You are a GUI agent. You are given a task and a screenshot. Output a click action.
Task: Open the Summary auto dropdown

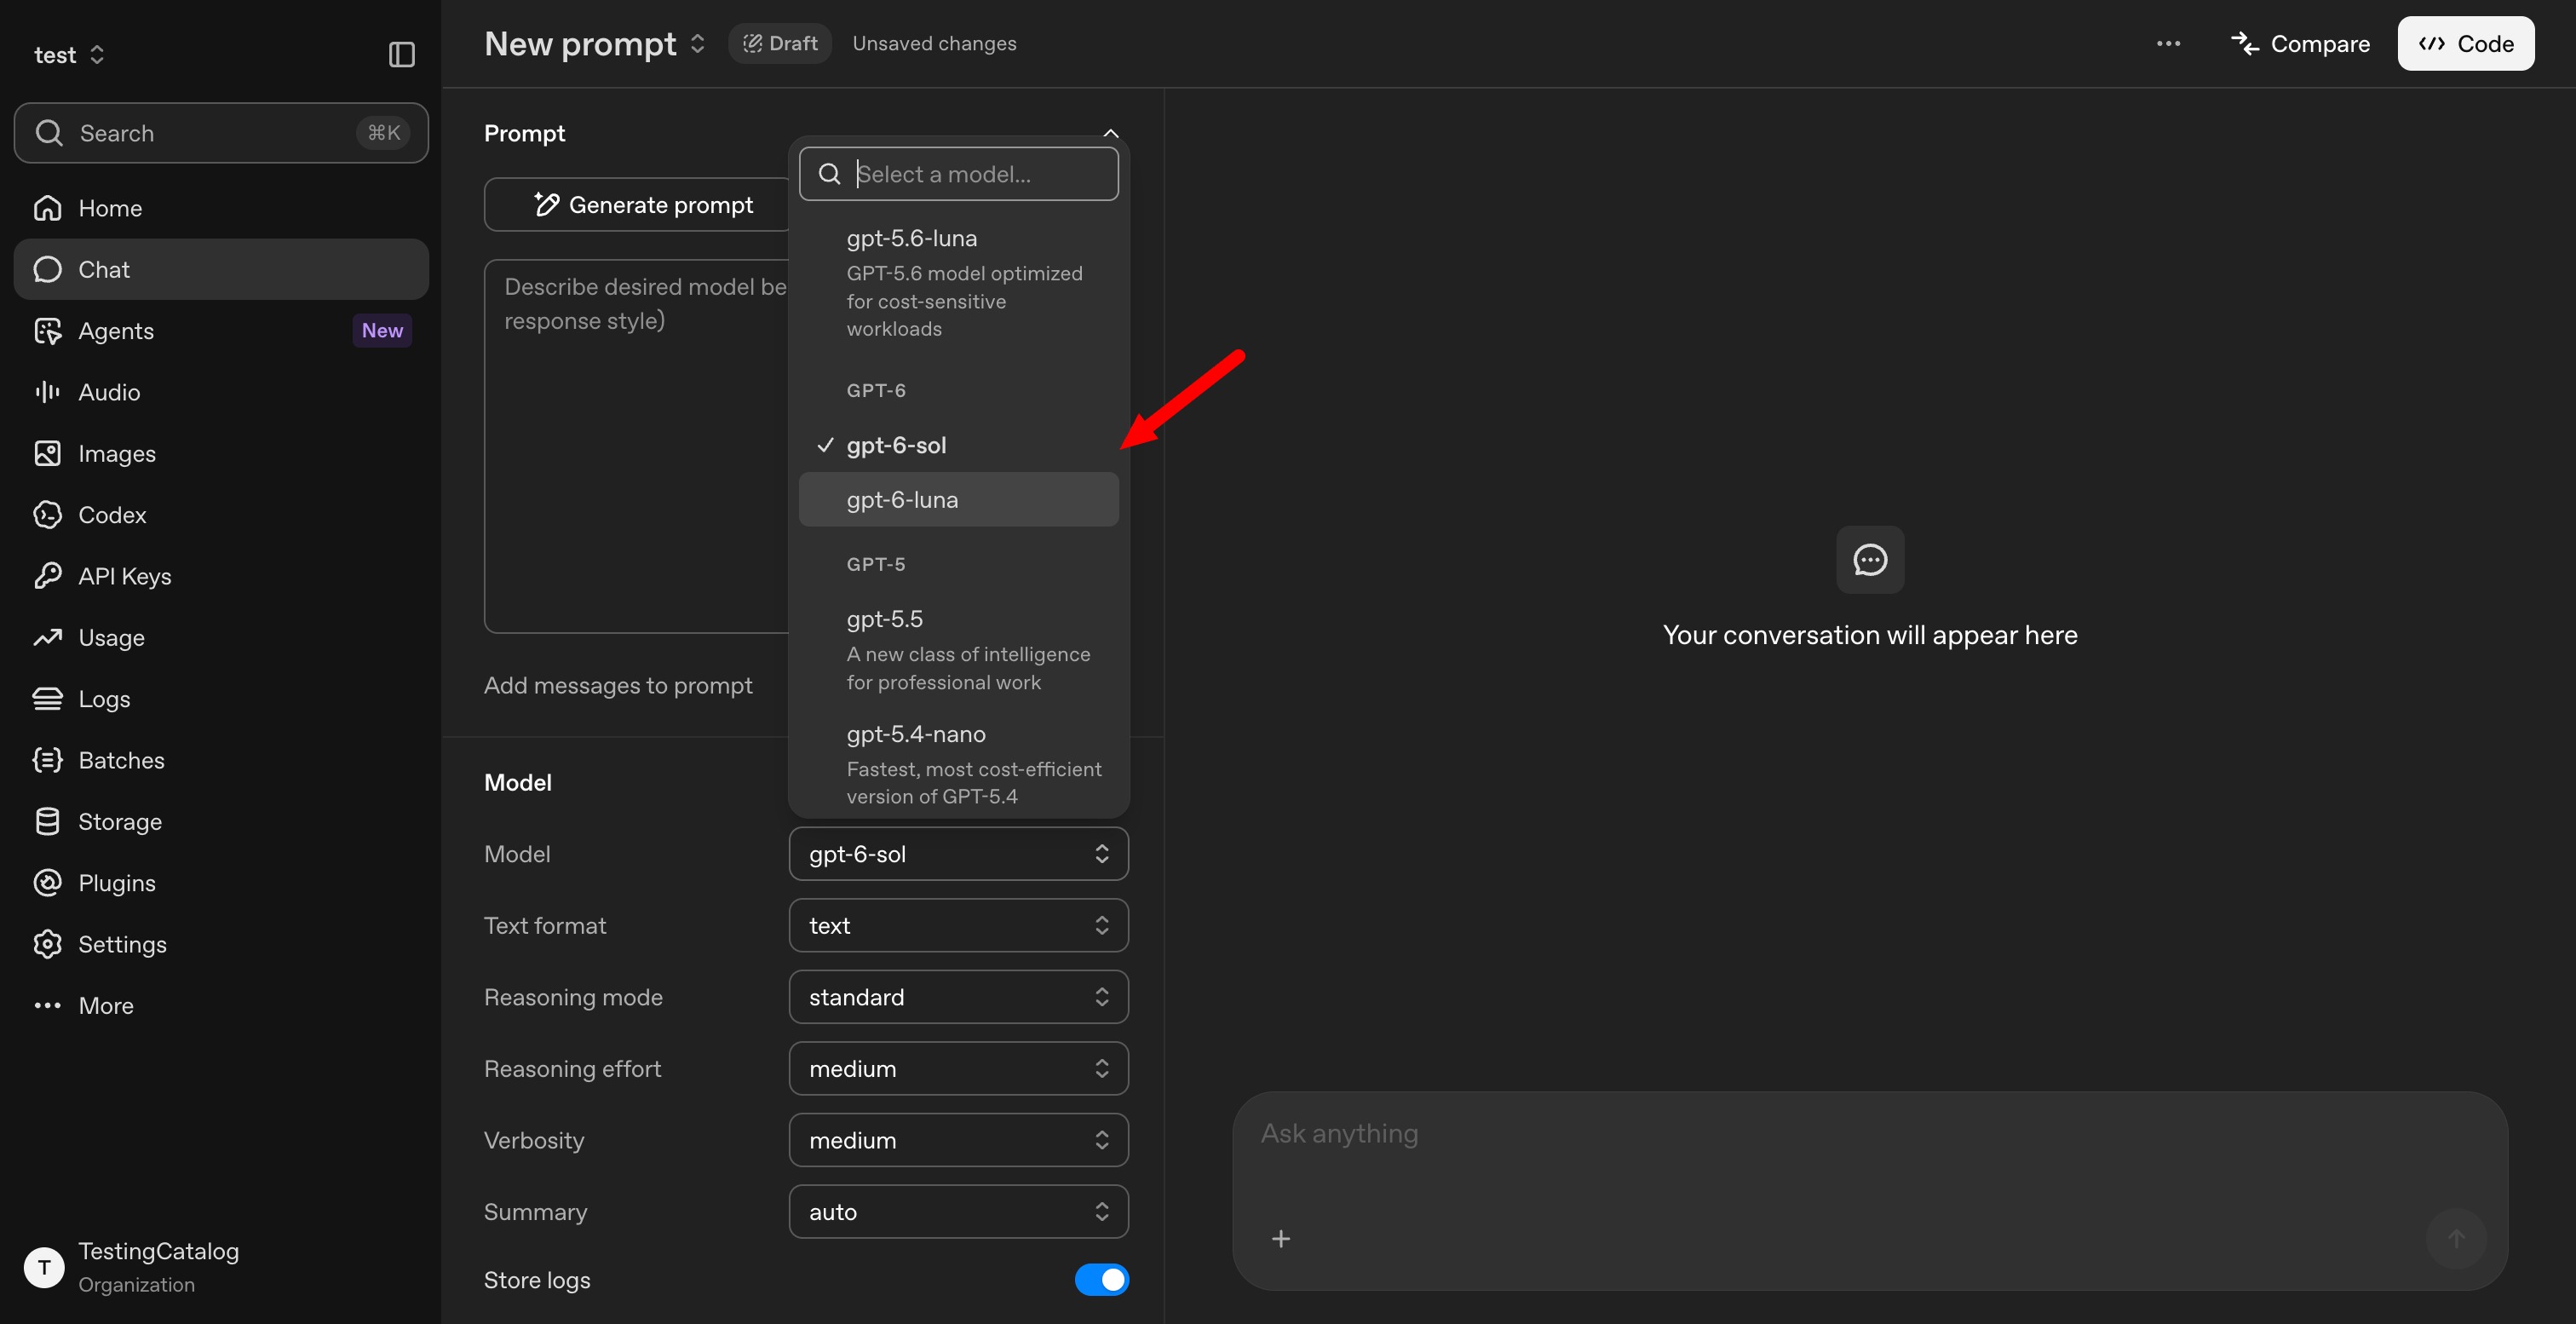coord(958,1211)
